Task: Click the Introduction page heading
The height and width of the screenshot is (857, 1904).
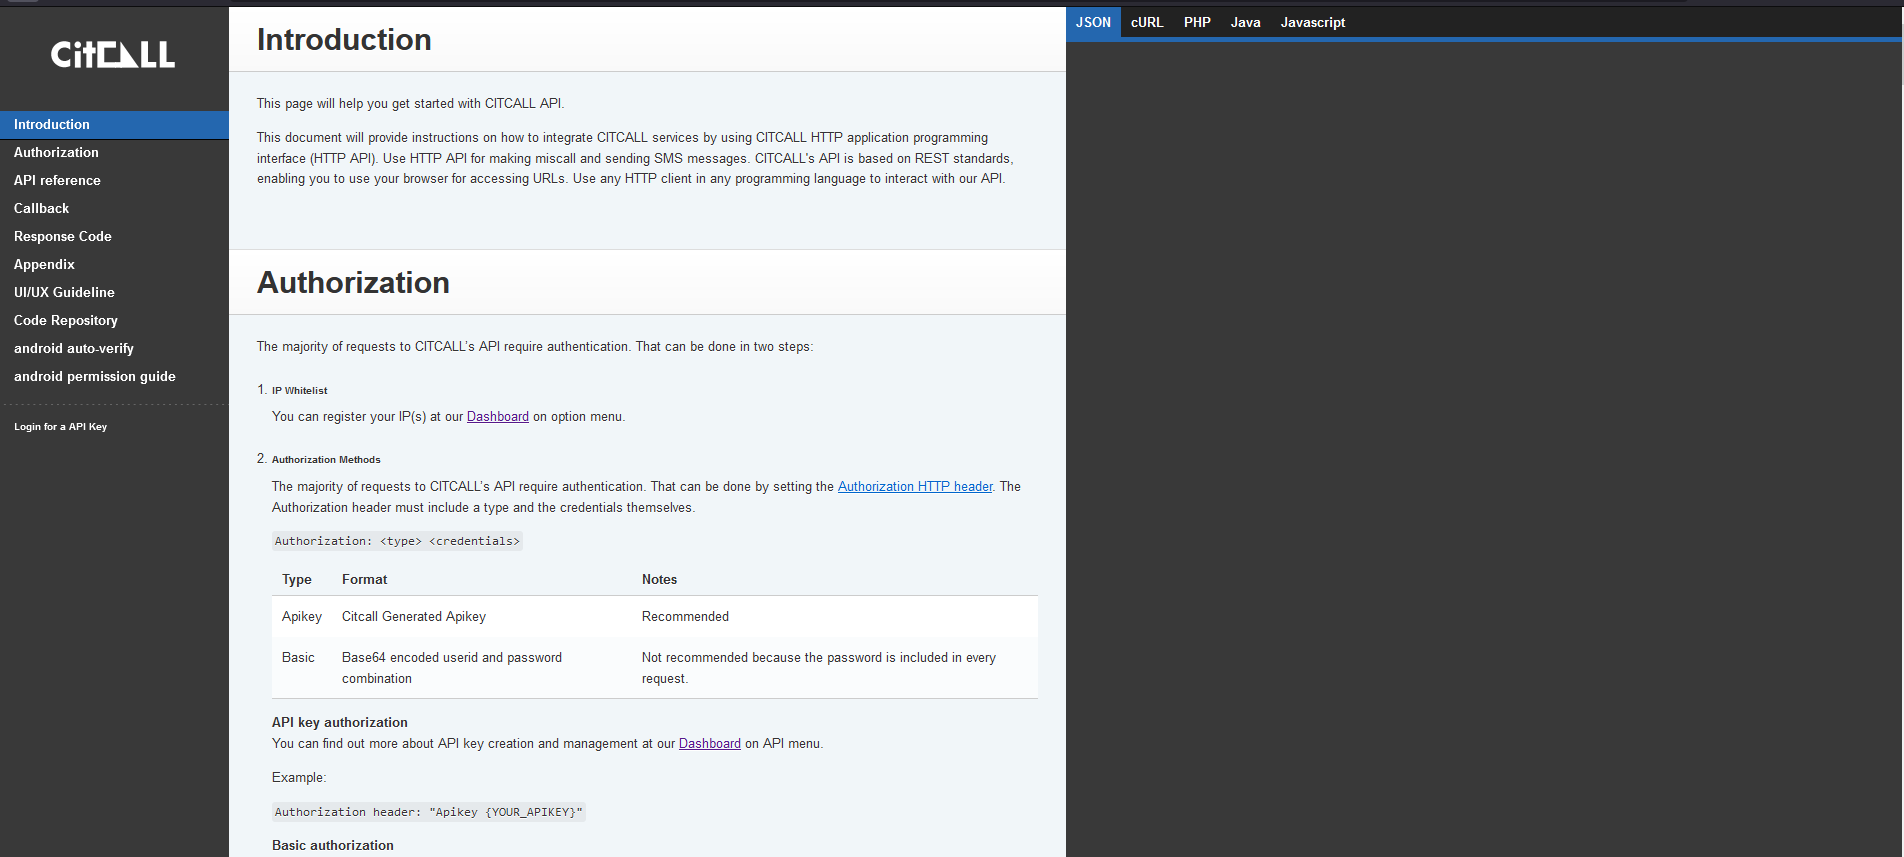Action: tap(344, 40)
